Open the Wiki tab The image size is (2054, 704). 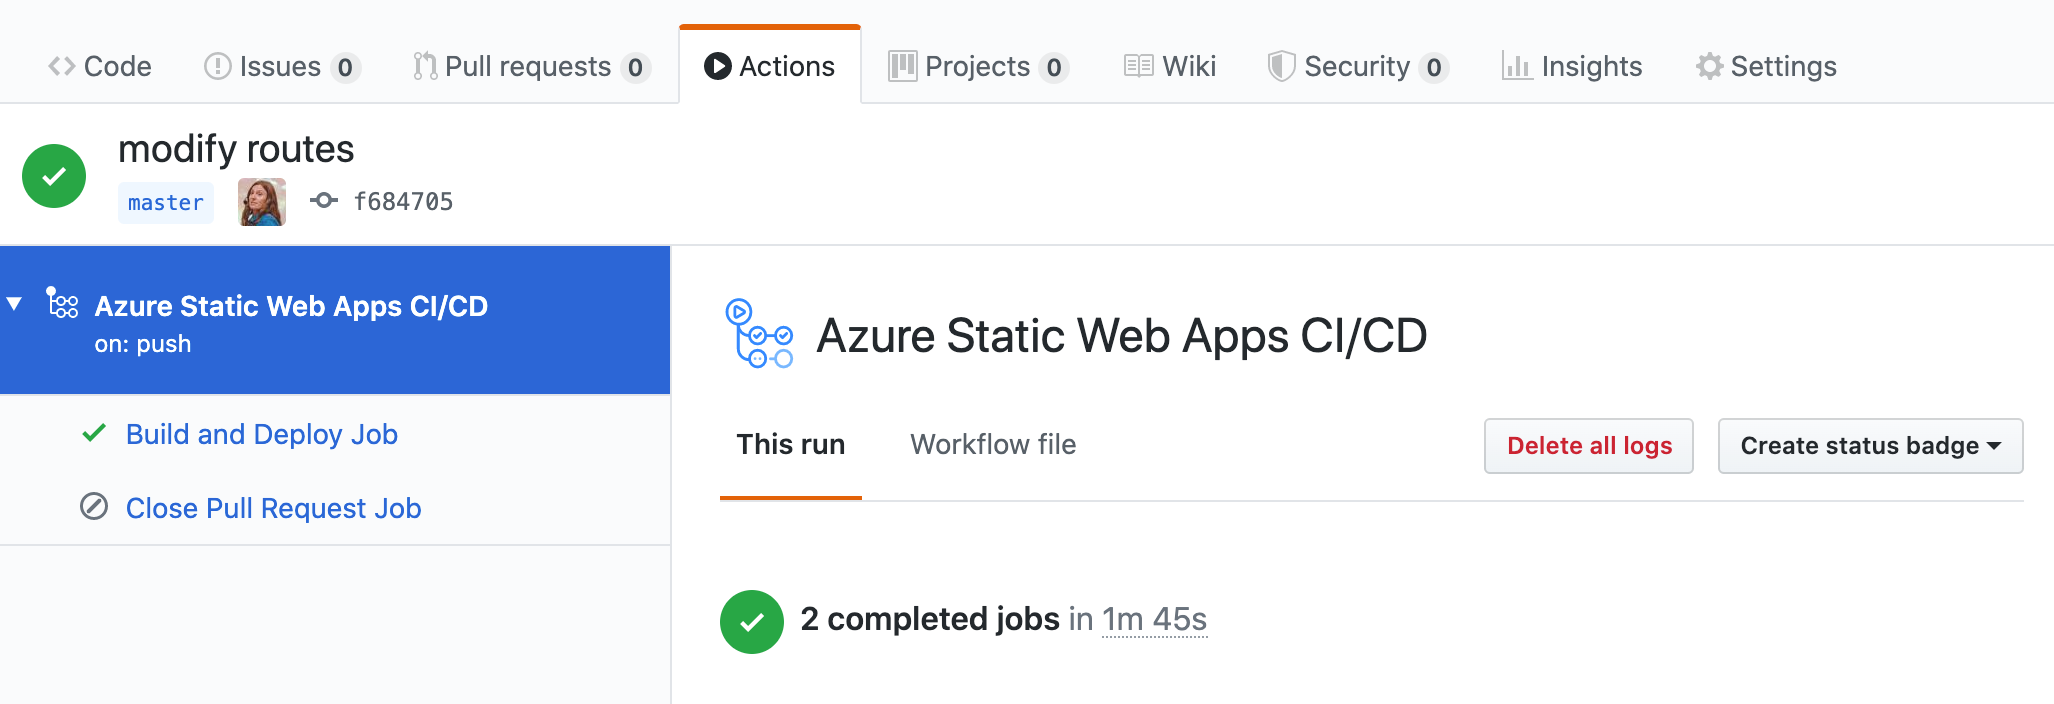tap(1170, 66)
